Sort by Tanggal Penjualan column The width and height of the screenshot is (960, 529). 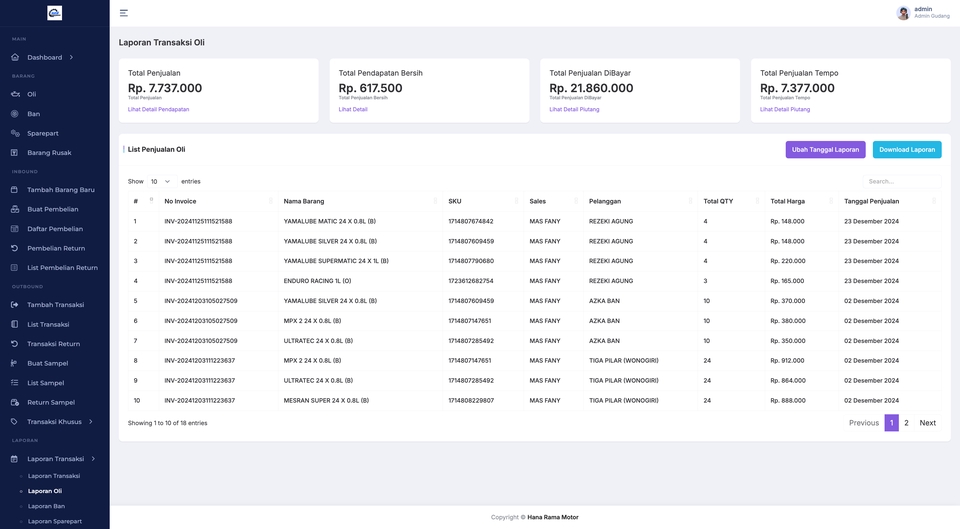point(890,201)
